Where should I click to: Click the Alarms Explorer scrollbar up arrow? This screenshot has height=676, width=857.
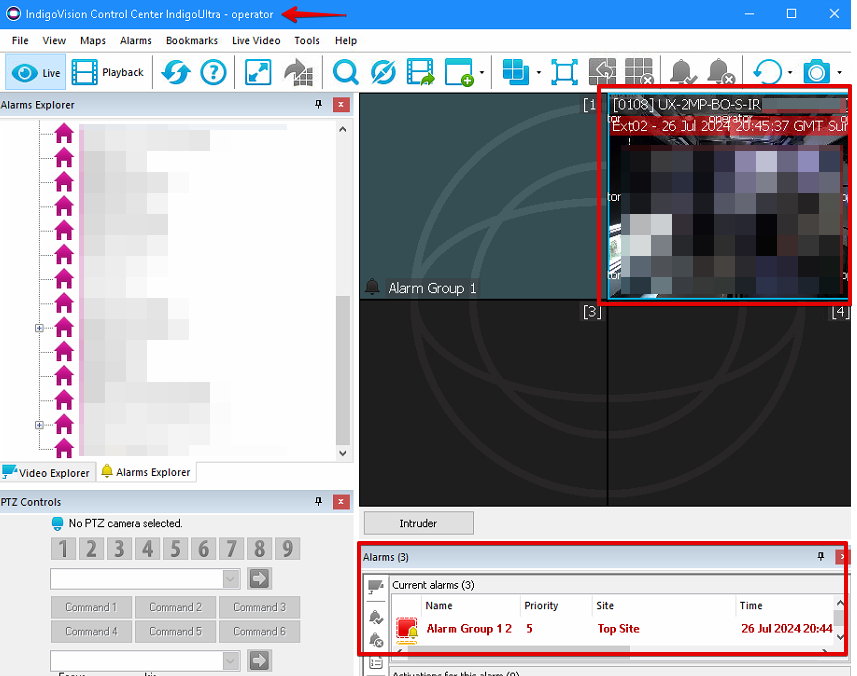click(343, 130)
